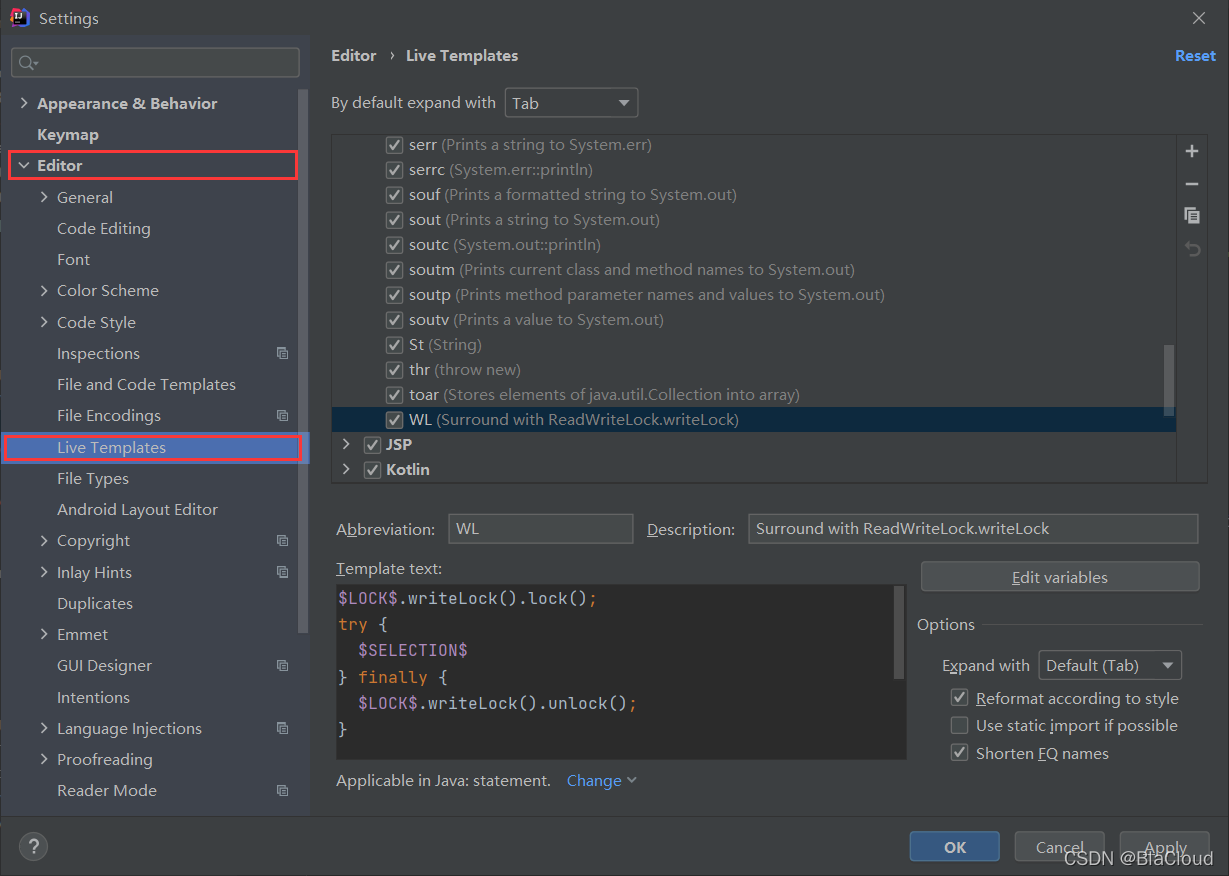Screen dimensions: 1229x876
Task: Duplicate the selected live template
Action: coord(1191,216)
